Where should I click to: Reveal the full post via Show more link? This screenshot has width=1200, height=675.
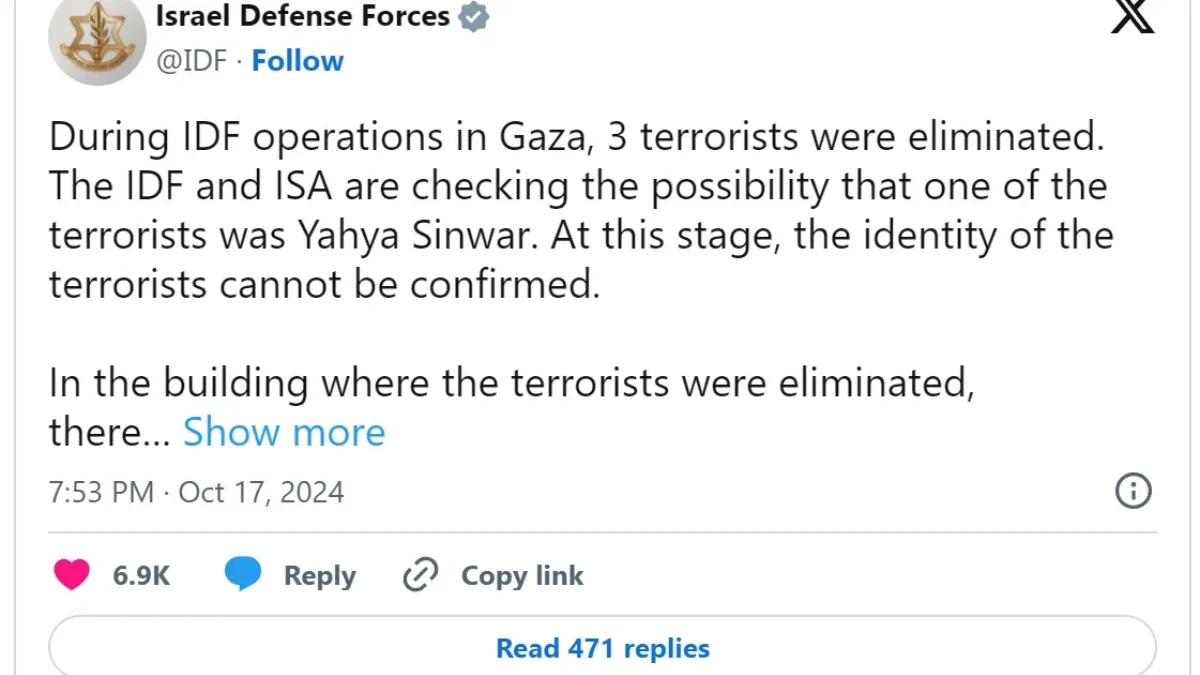283,431
